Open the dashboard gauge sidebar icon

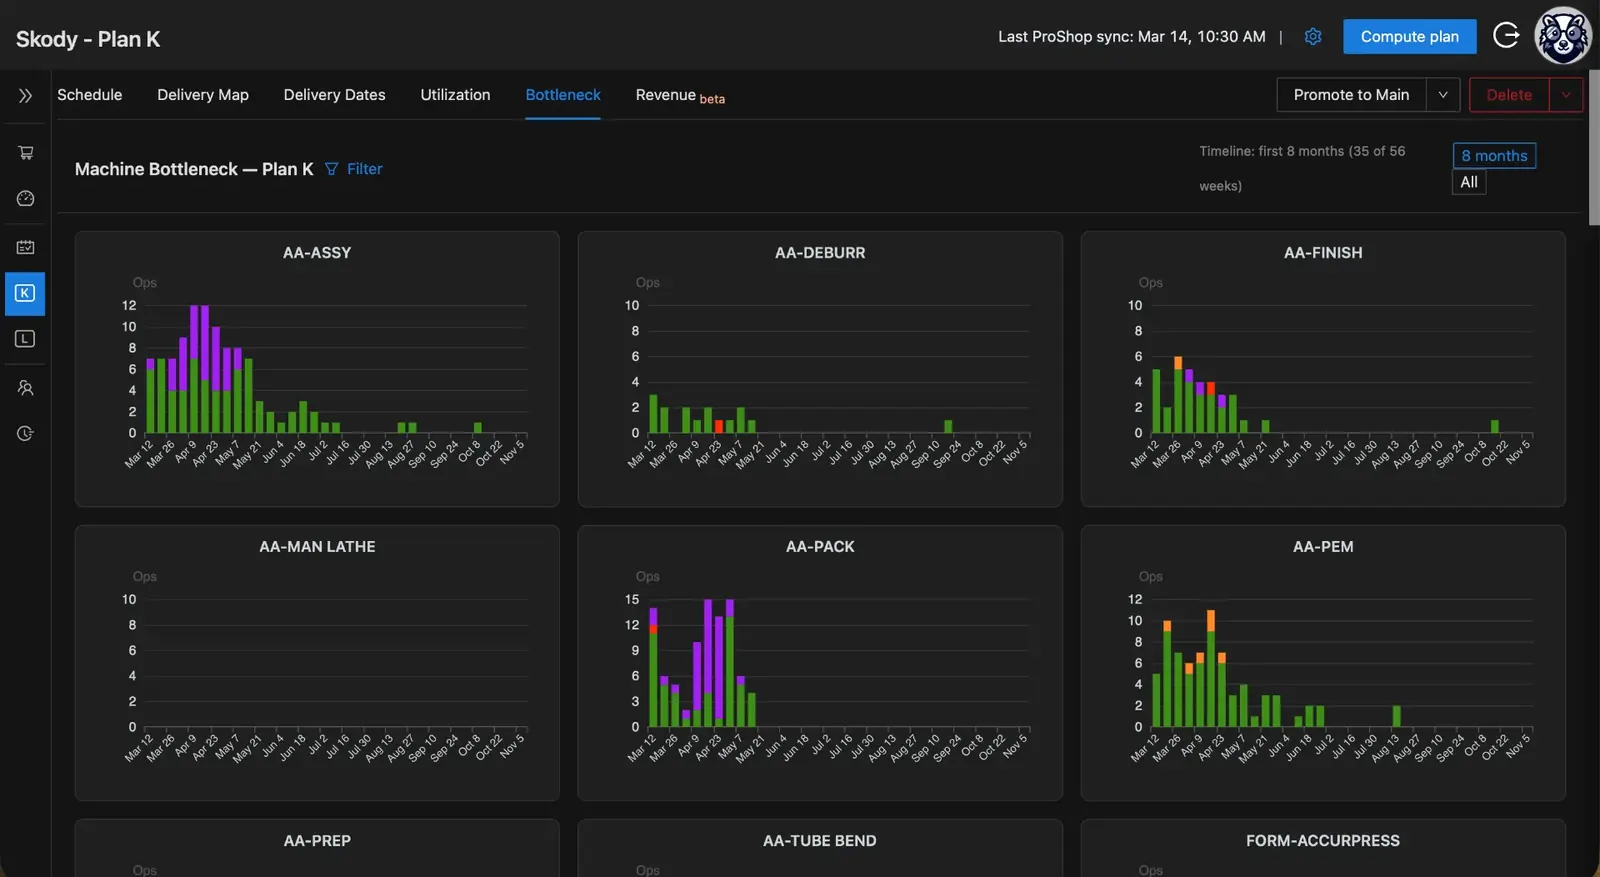click(x=25, y=198)
